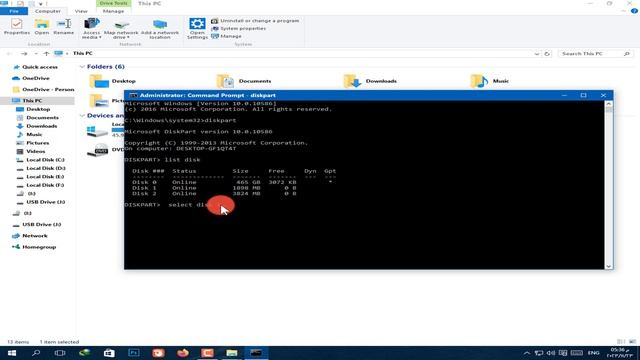This screenshot has height=360, width=640.
Task: Select Local Disk (C:) in the sidebar
Action: [x=45, y=160]
